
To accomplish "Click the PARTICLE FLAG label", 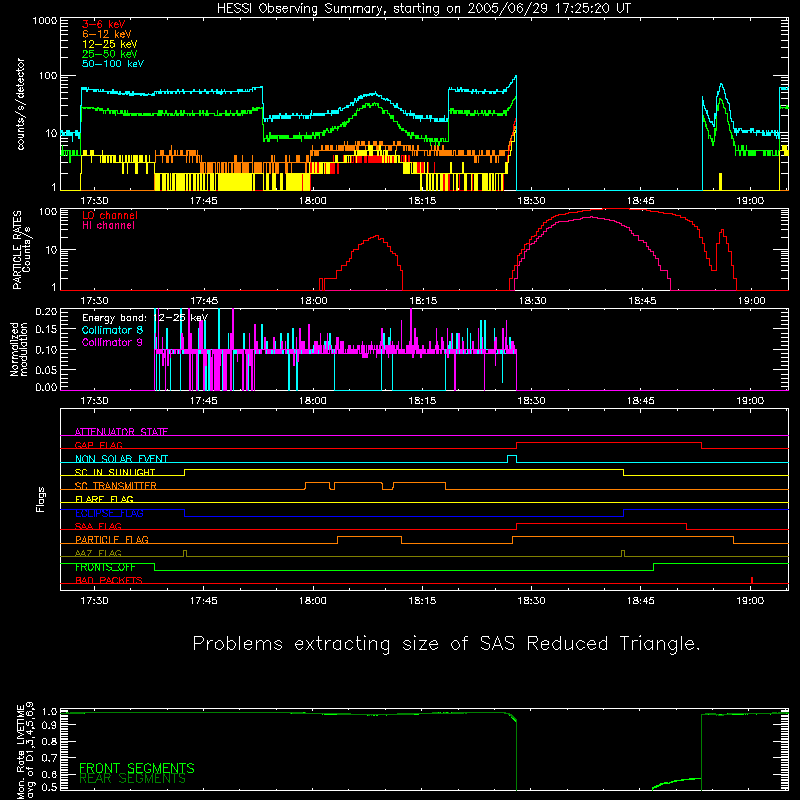I will pyautogui.click(x=112, y=539).
